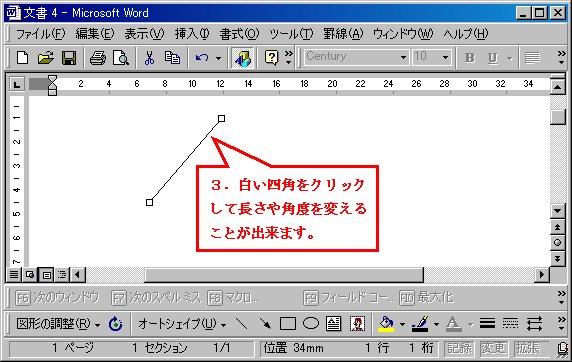
Task: Open the font size dropdown
Action: click(445, 57)
